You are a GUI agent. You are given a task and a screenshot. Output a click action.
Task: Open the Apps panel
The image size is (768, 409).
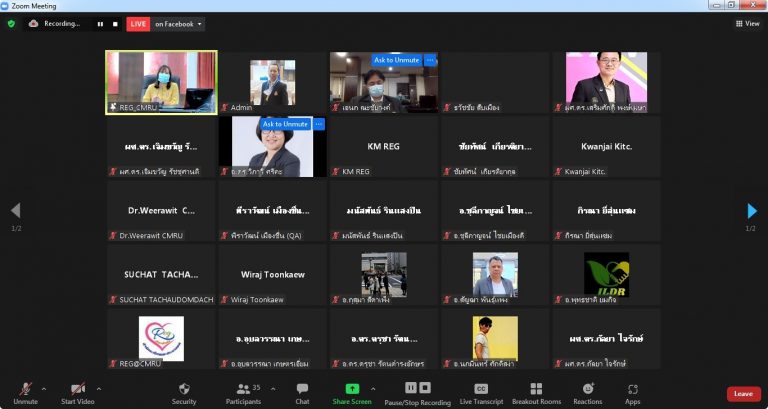click(633, 392)
